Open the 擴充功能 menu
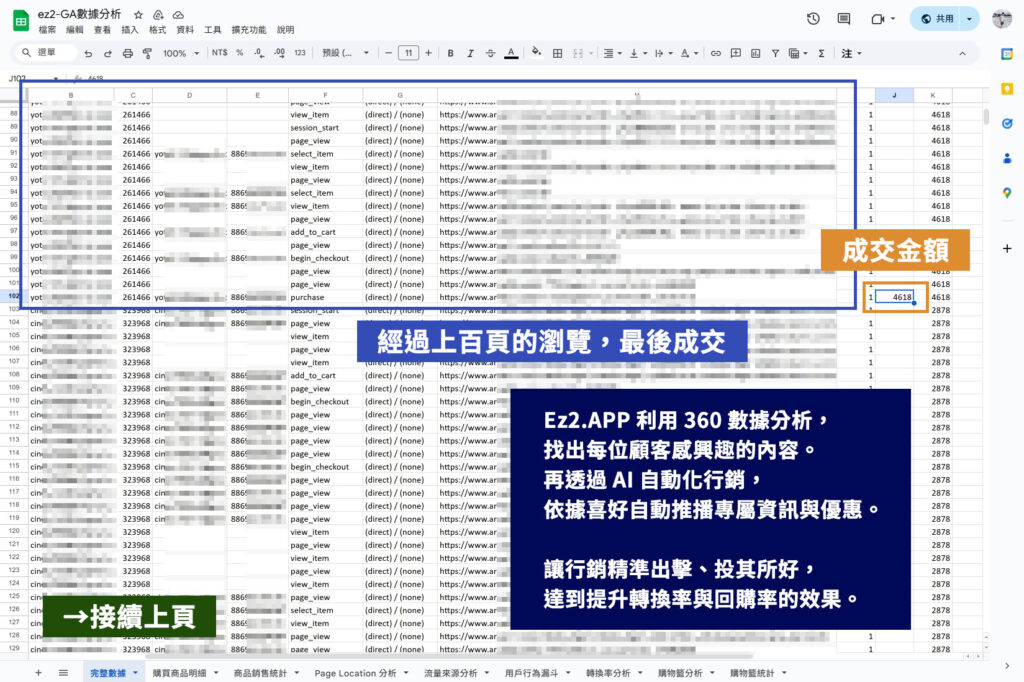Viewport: 1024px width, 682px height. point(248,30)
